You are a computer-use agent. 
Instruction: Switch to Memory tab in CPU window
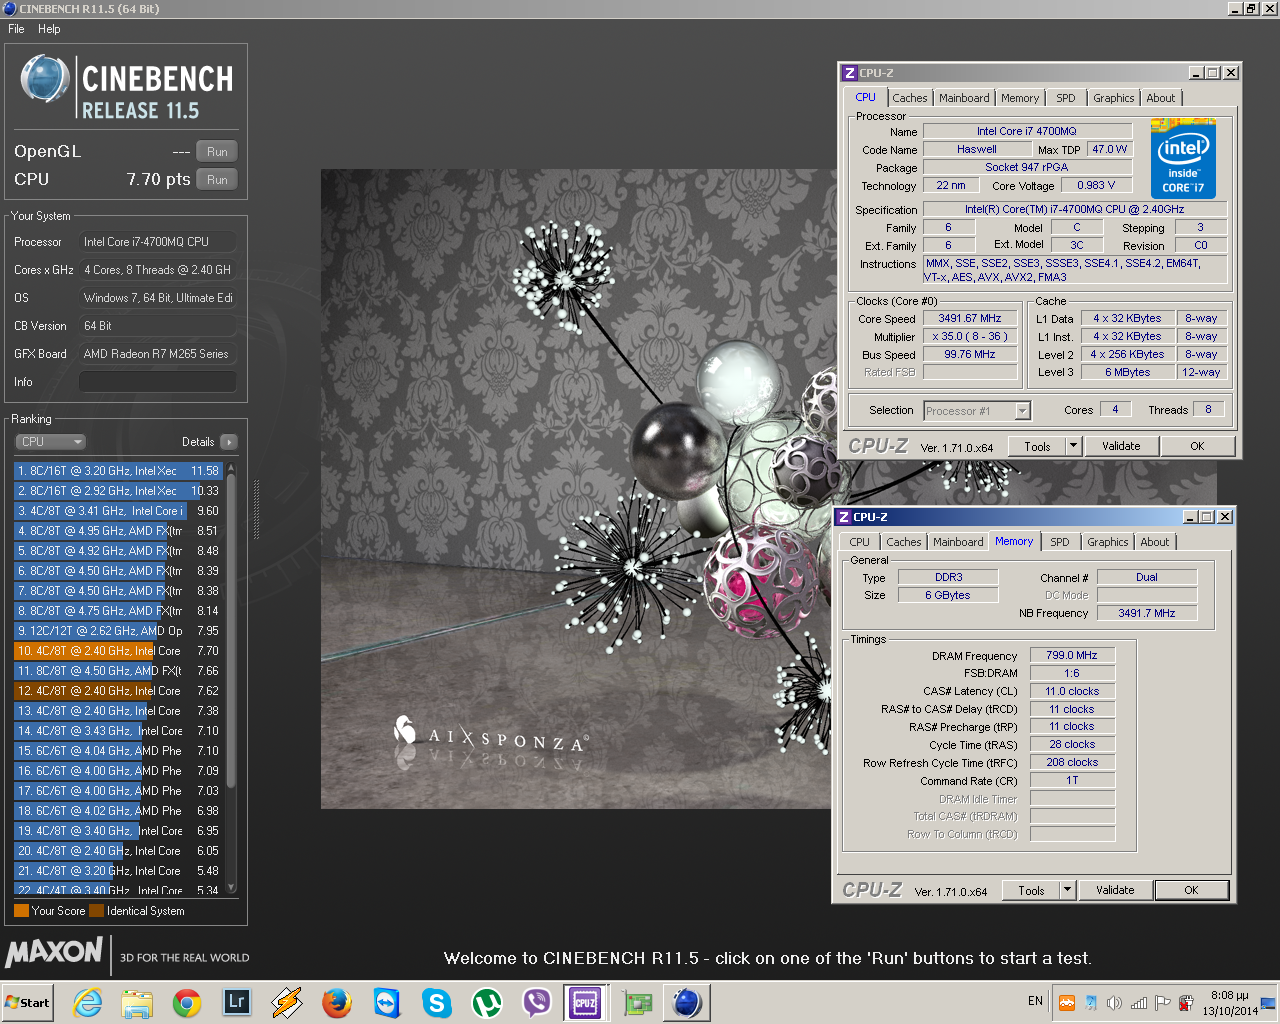tap(1020, 98)
